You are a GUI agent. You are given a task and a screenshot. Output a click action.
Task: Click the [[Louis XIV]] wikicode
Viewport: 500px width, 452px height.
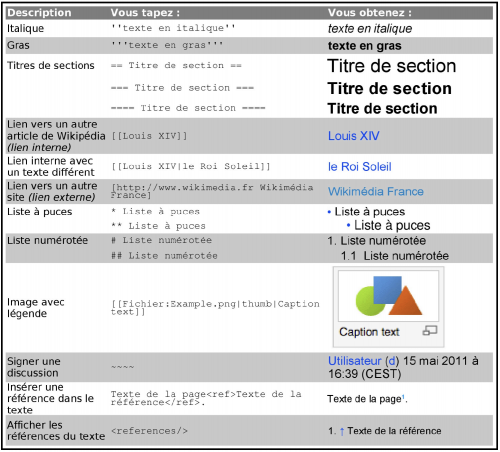pyautogui.click(x=149, y=136)
